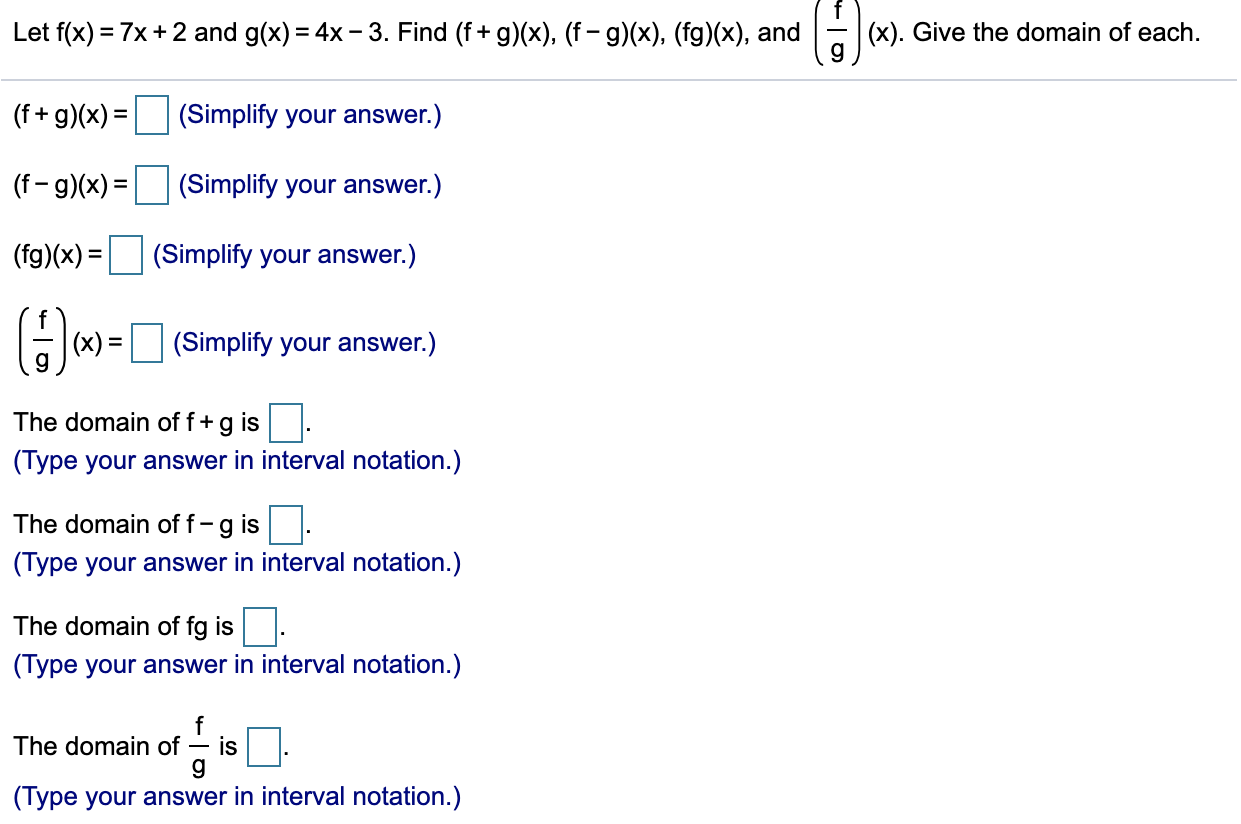Click the last interval notation instruction

point(237,796)
